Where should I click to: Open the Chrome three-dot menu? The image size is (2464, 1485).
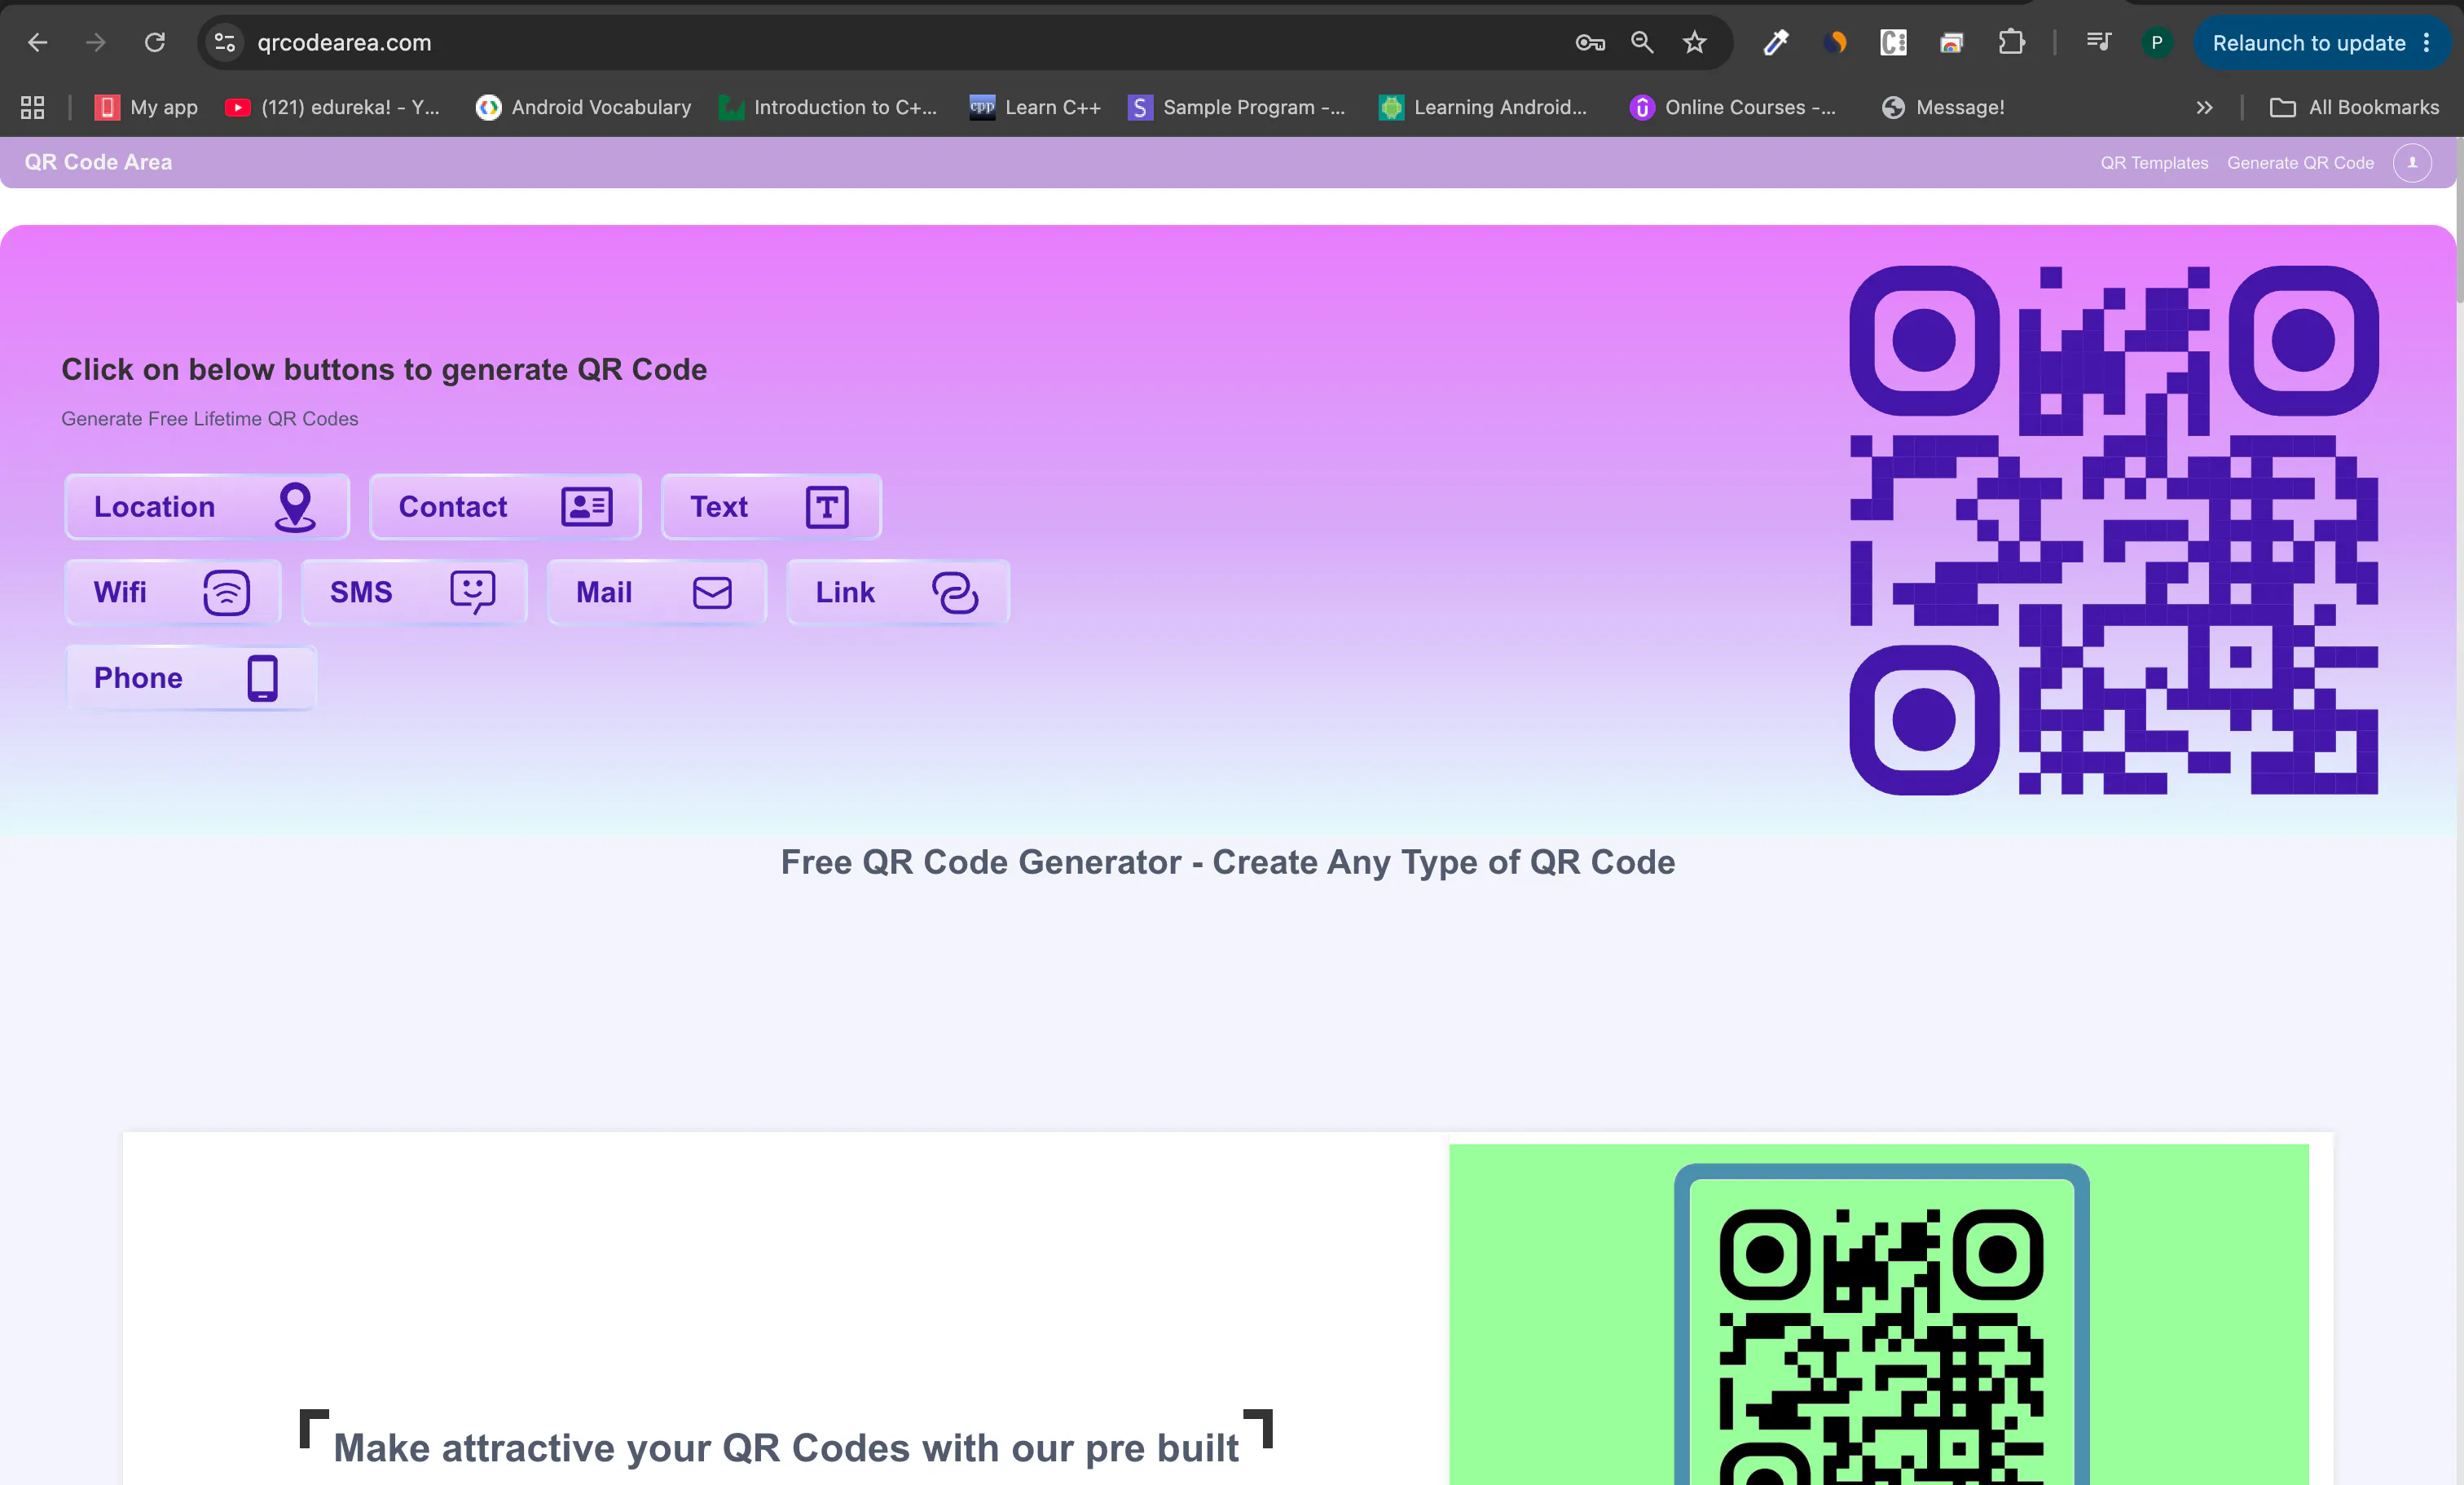(2427, 43)
